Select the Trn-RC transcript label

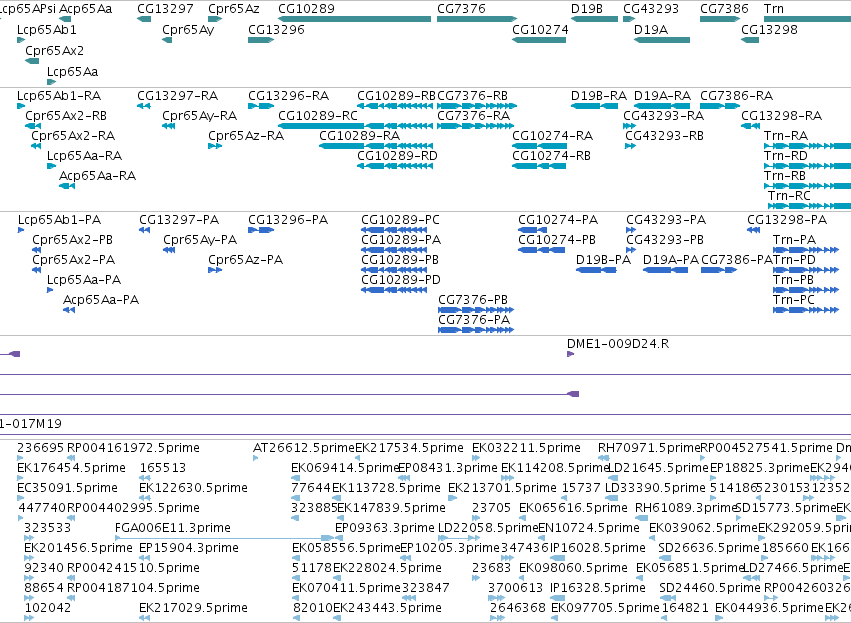coord(789,195)
